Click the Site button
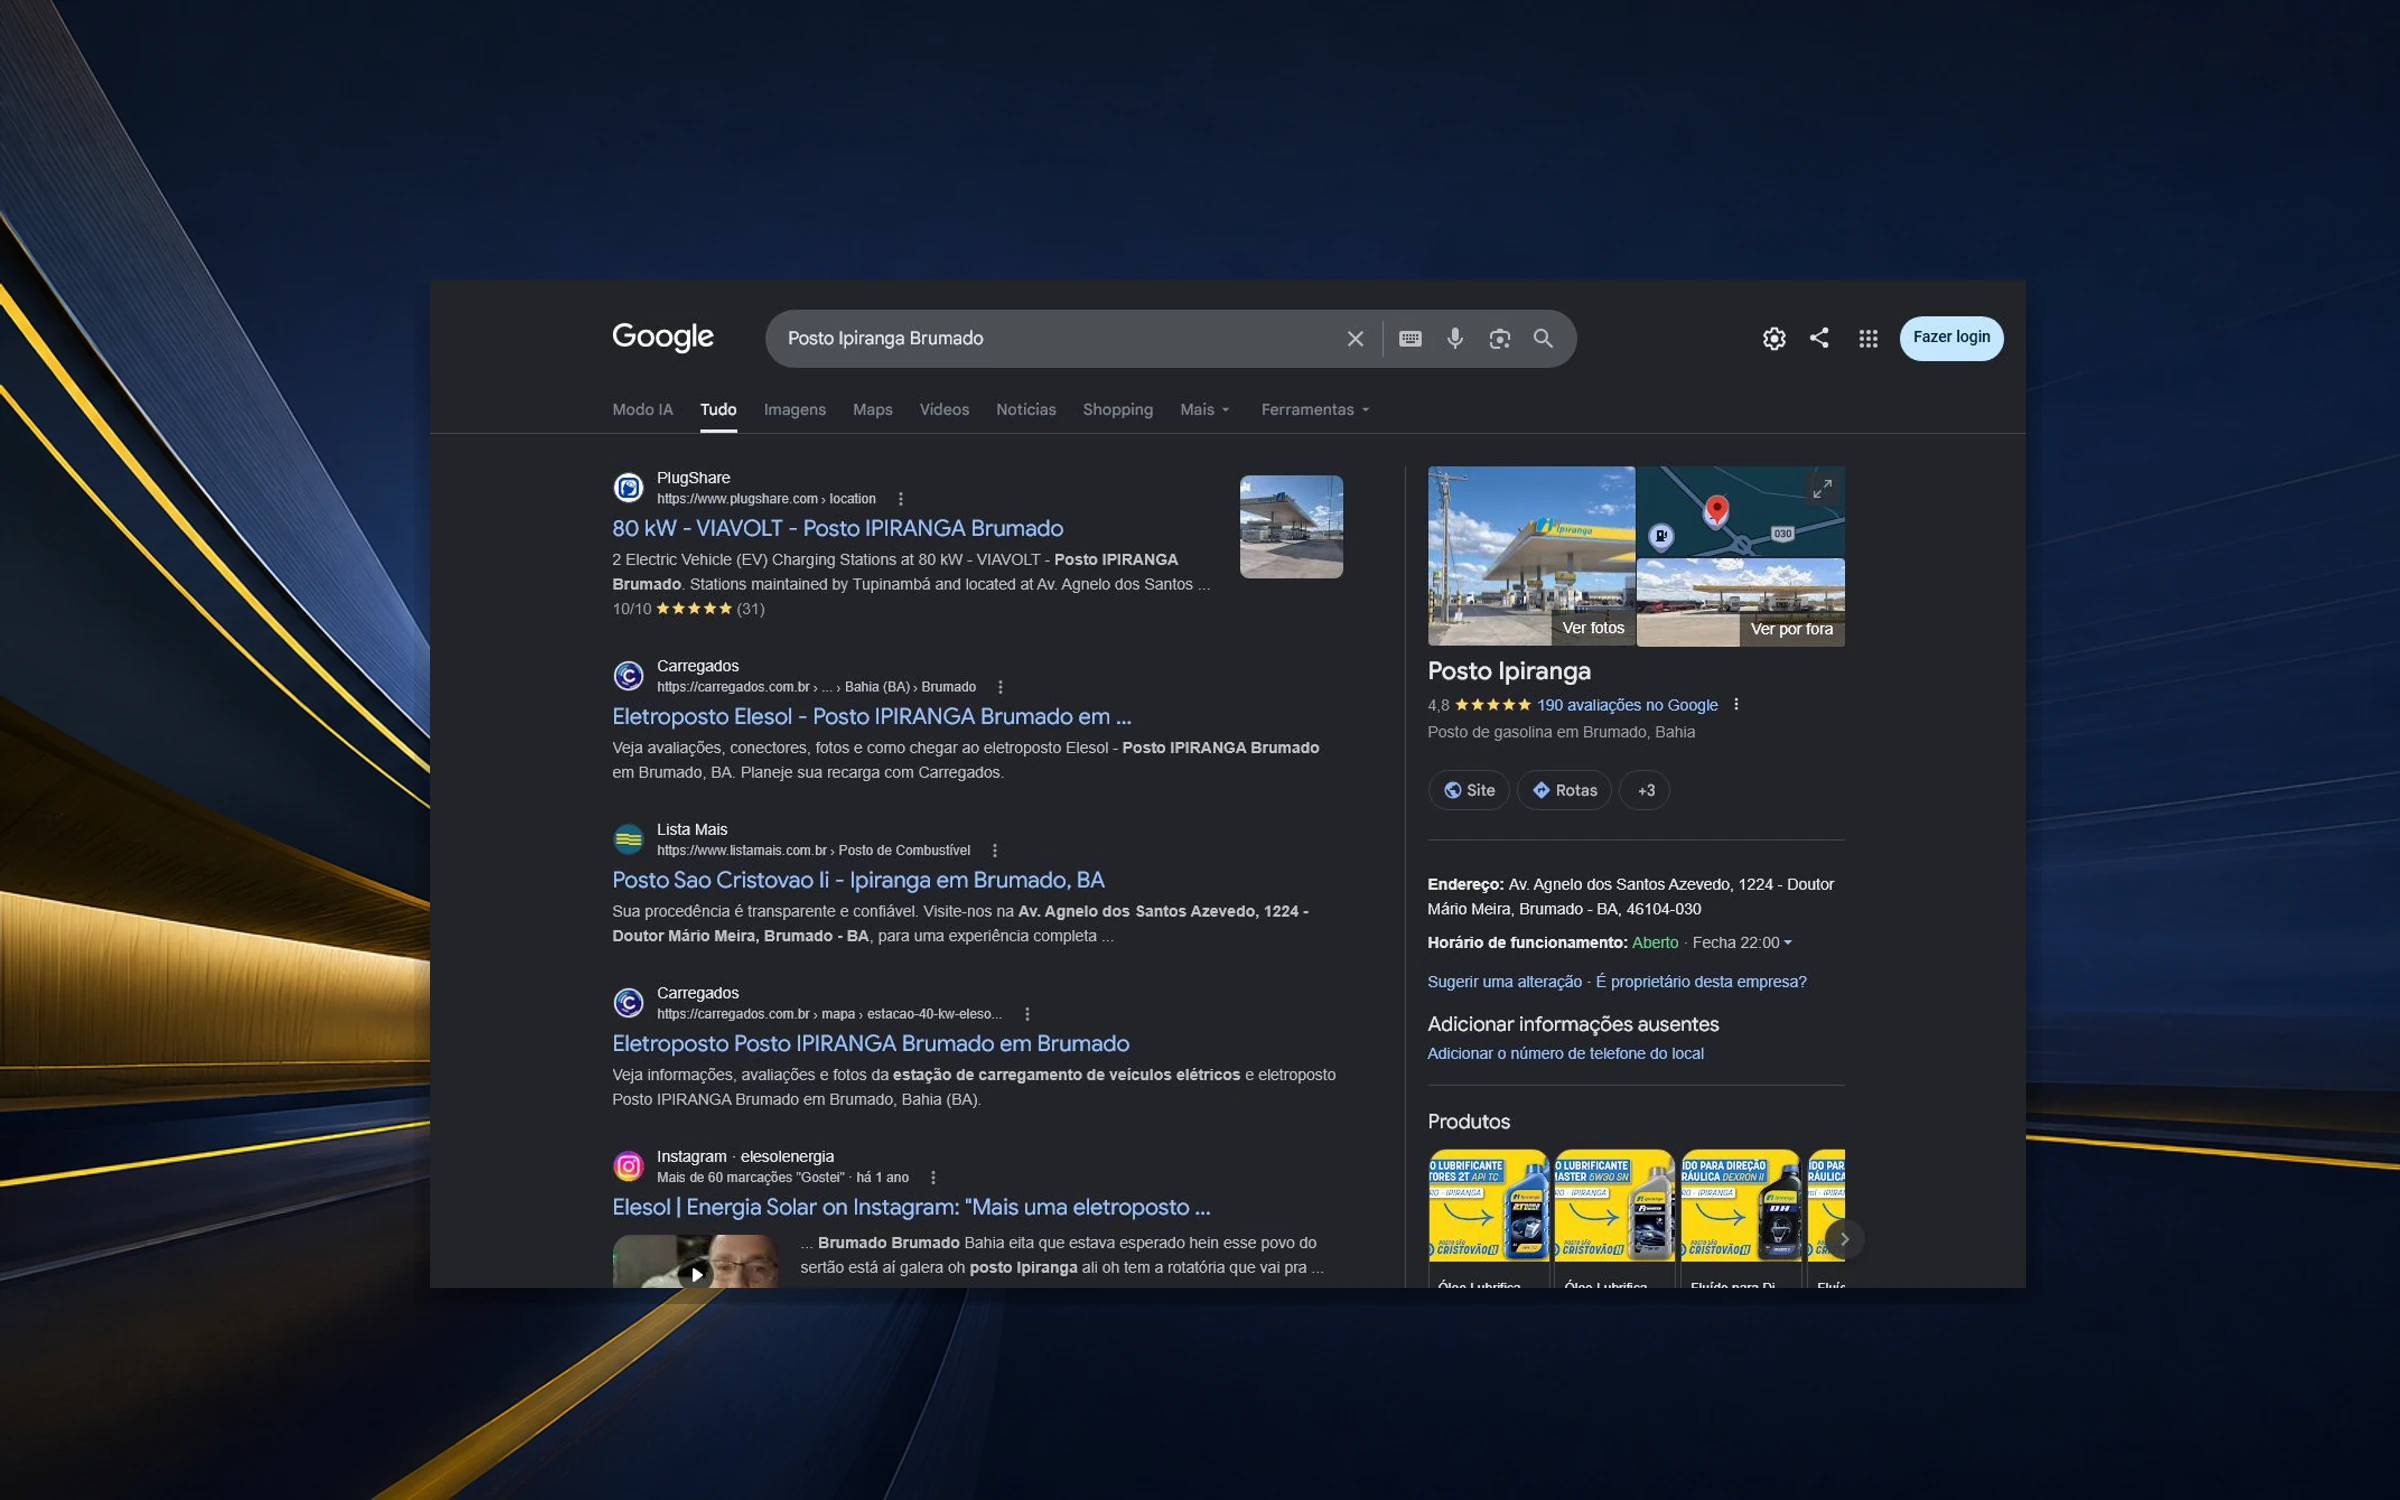2400x1500 pixels. point(1469,790)
